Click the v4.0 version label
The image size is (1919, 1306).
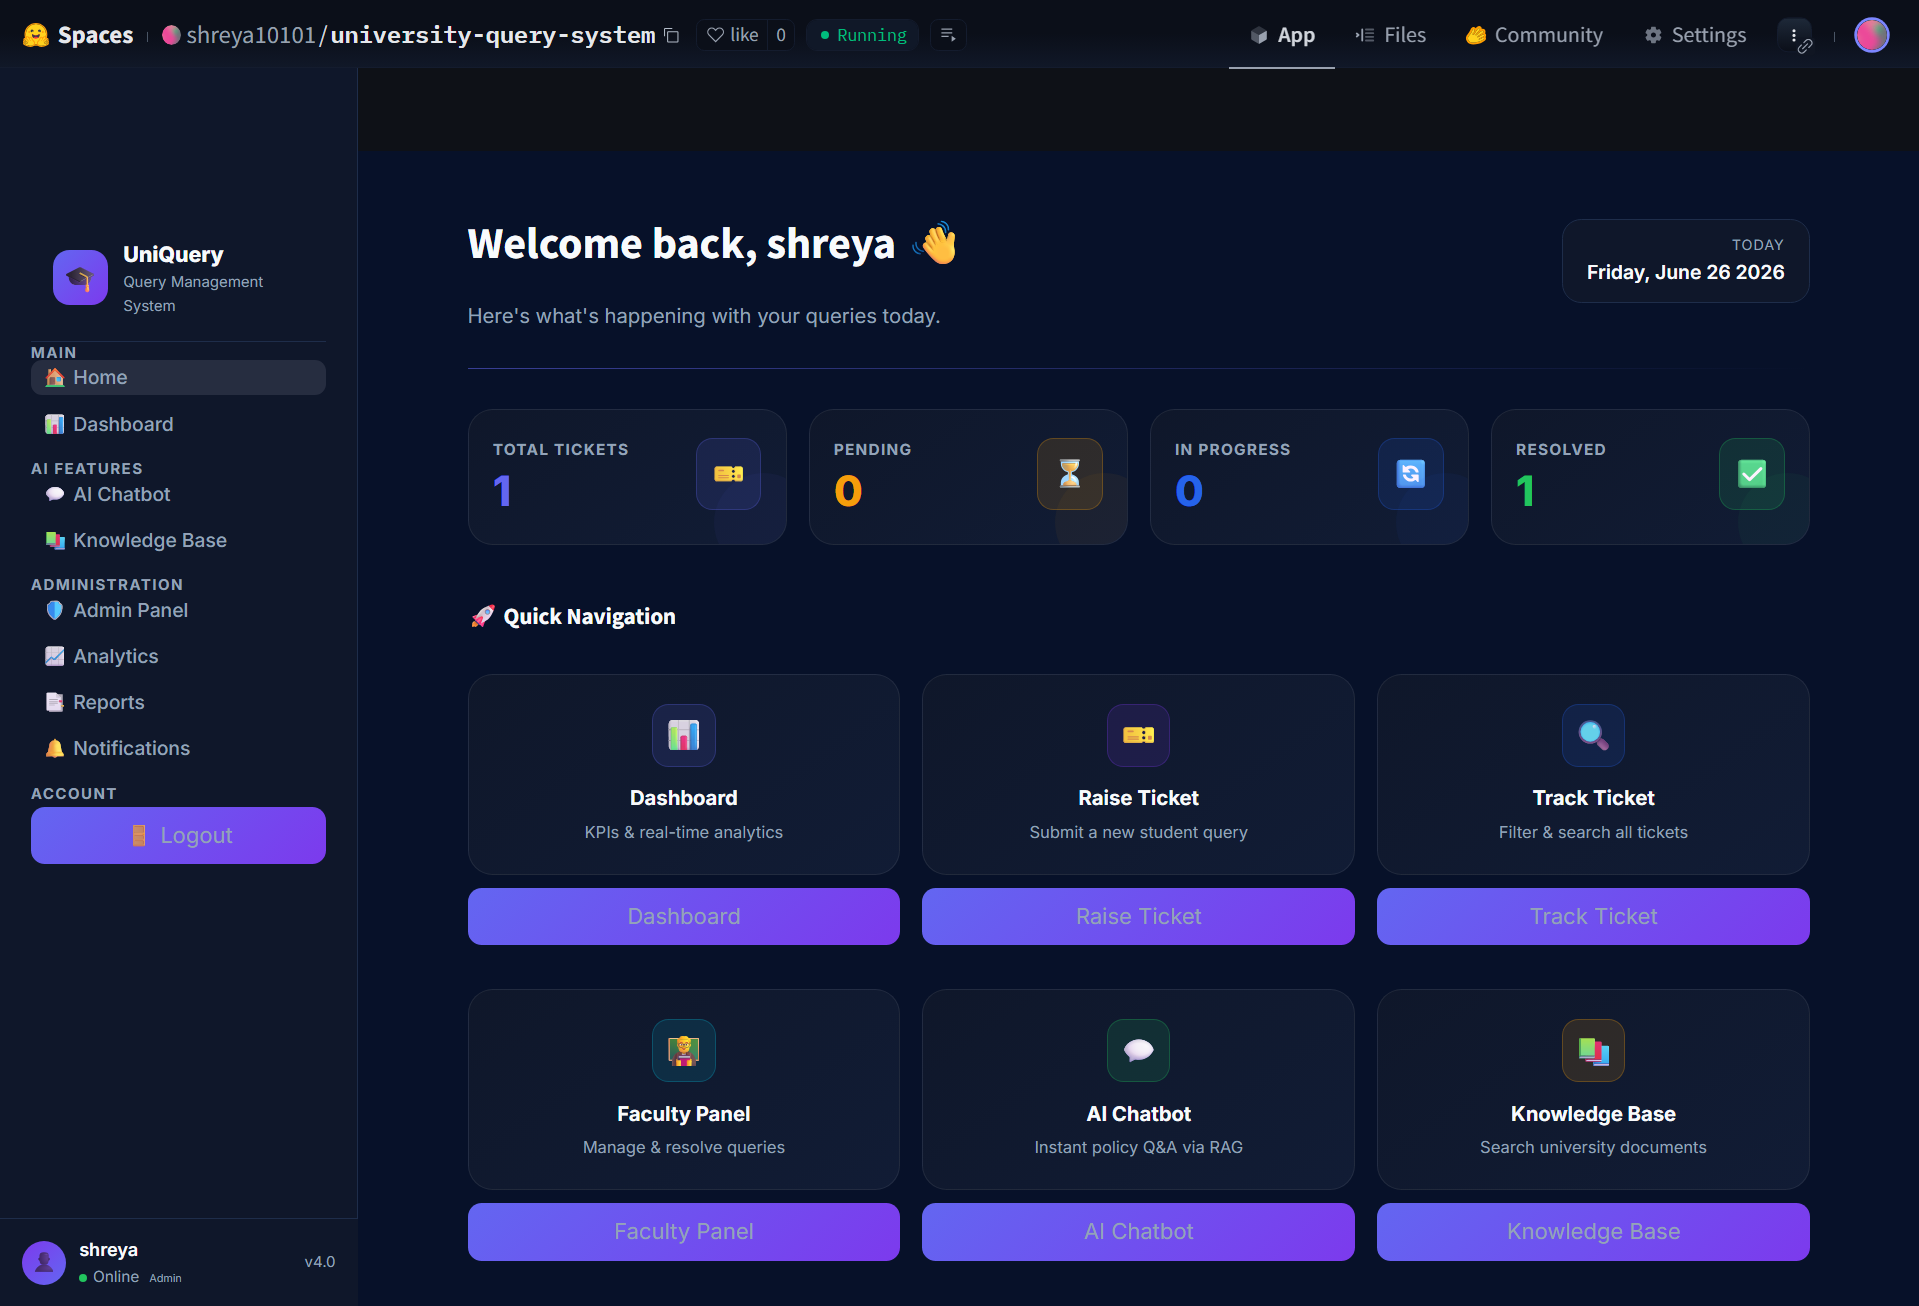tap(320, 1262)
